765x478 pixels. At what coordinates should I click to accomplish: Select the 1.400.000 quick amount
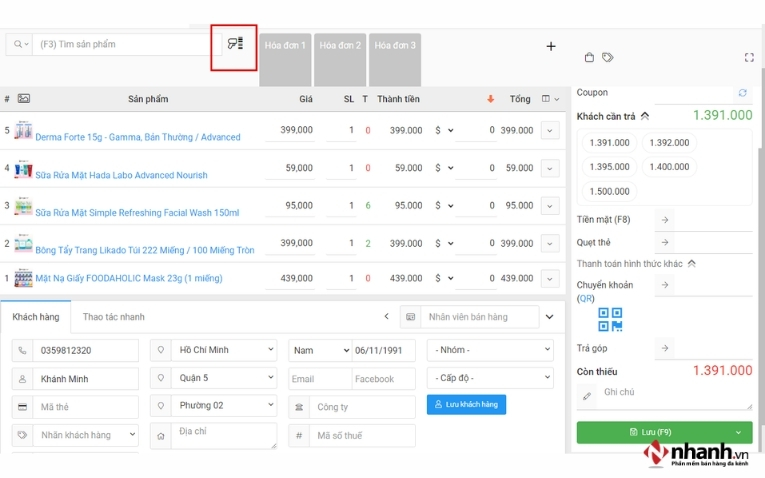[x=669, y=167]
